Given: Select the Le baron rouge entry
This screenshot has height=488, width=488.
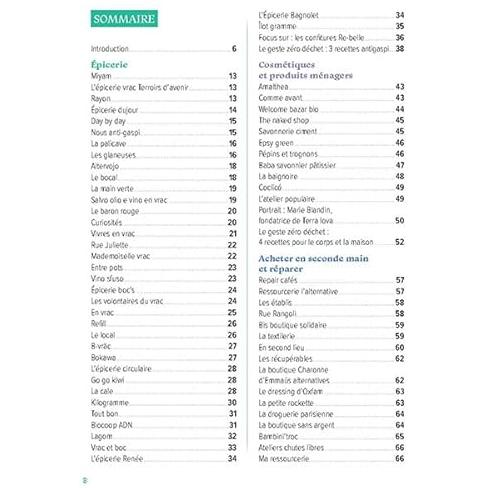Looking at the screenshot, I should click(164, 211).
